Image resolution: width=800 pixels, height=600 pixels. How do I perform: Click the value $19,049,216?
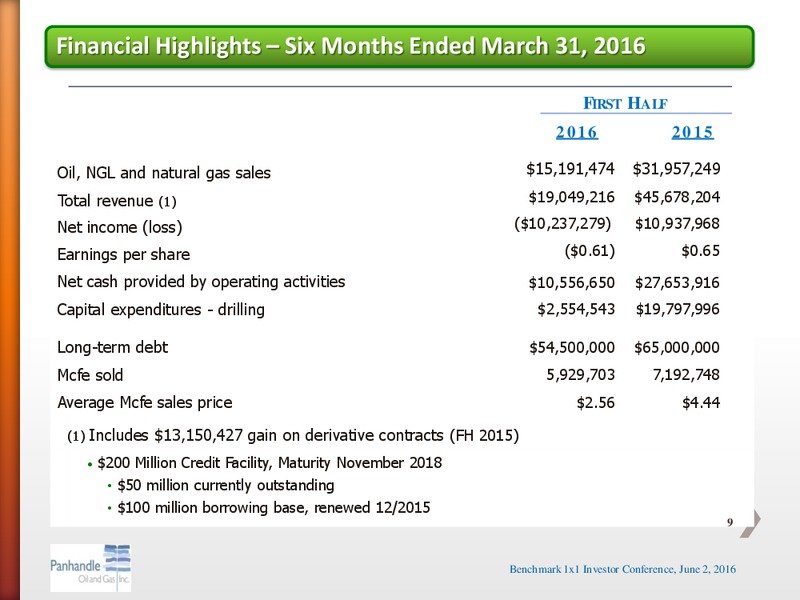pos(571,197)
